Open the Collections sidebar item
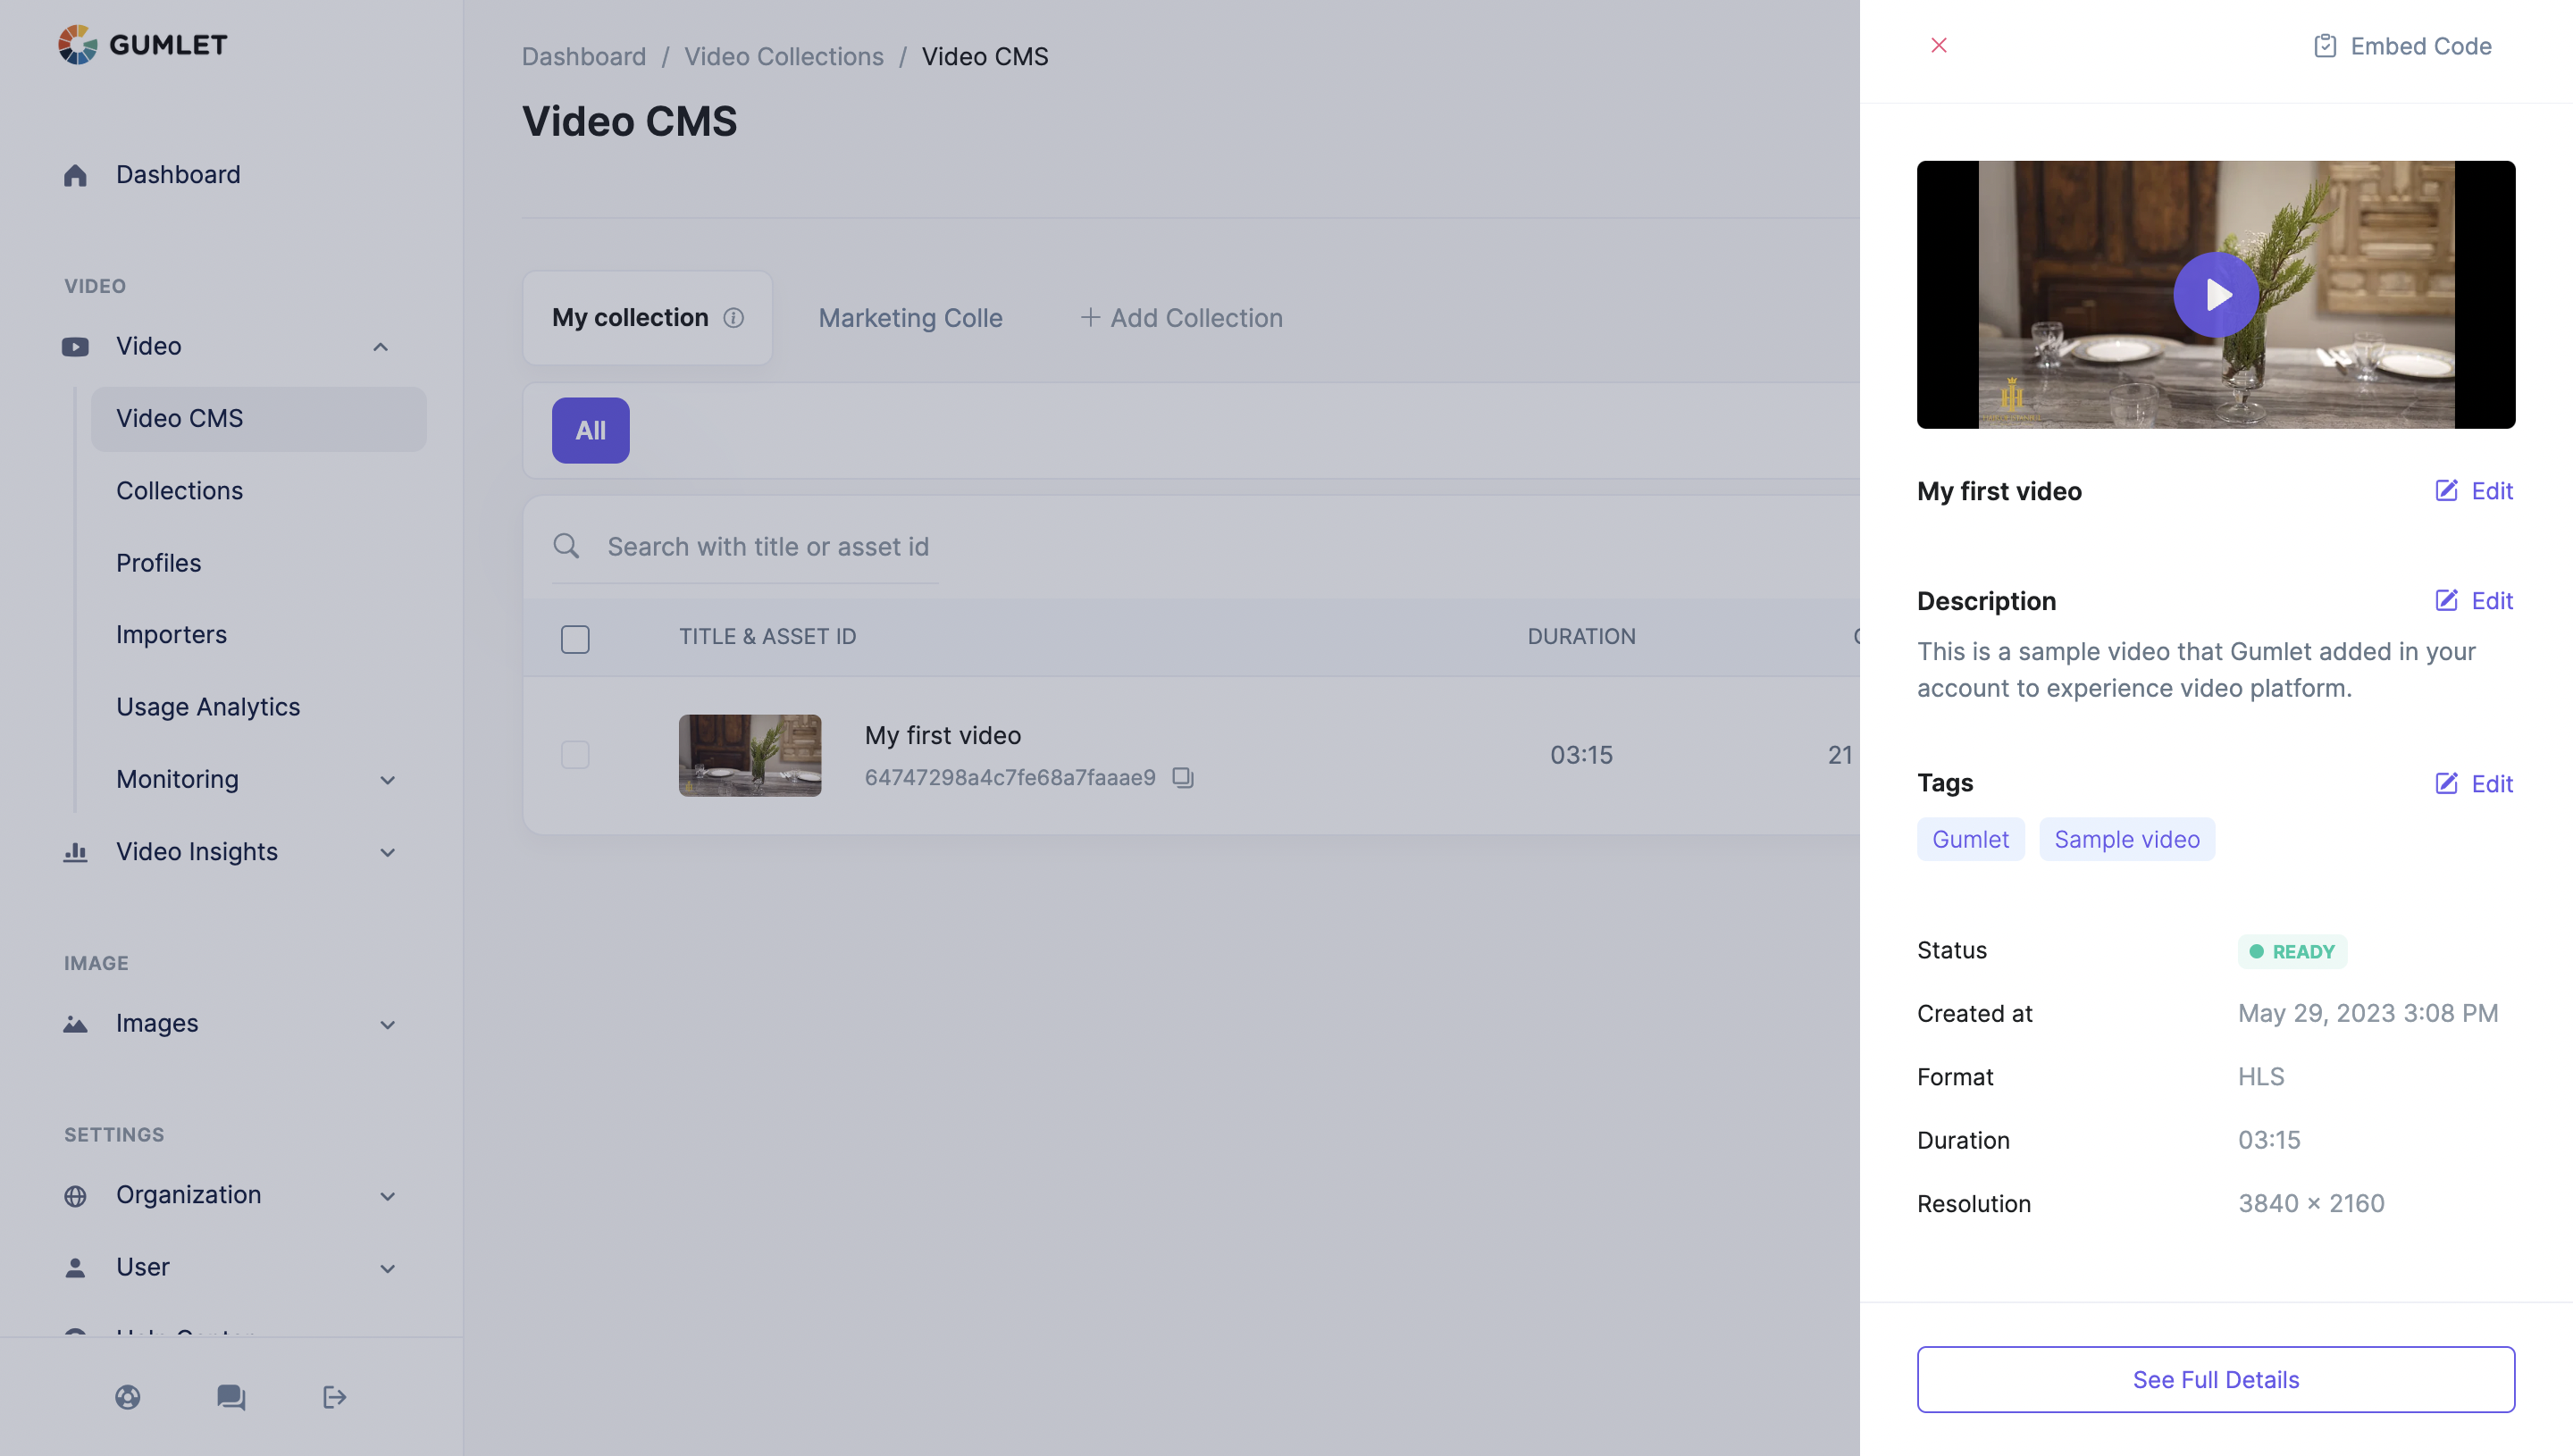This screenshot has width=2573, height=1456. click(179, 491)
